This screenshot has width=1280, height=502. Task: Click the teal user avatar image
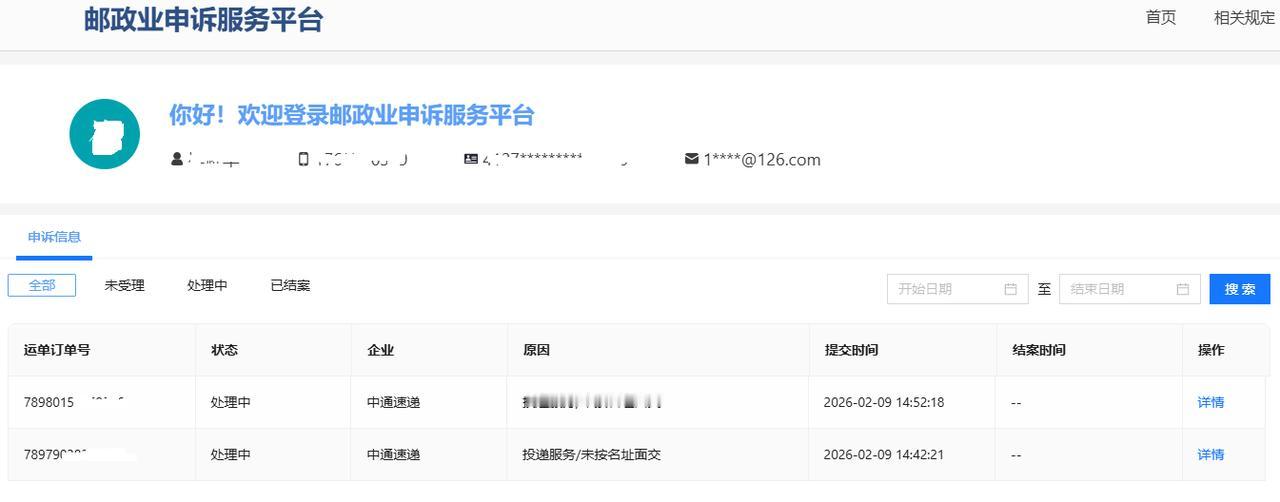click(x=104, y=134)
